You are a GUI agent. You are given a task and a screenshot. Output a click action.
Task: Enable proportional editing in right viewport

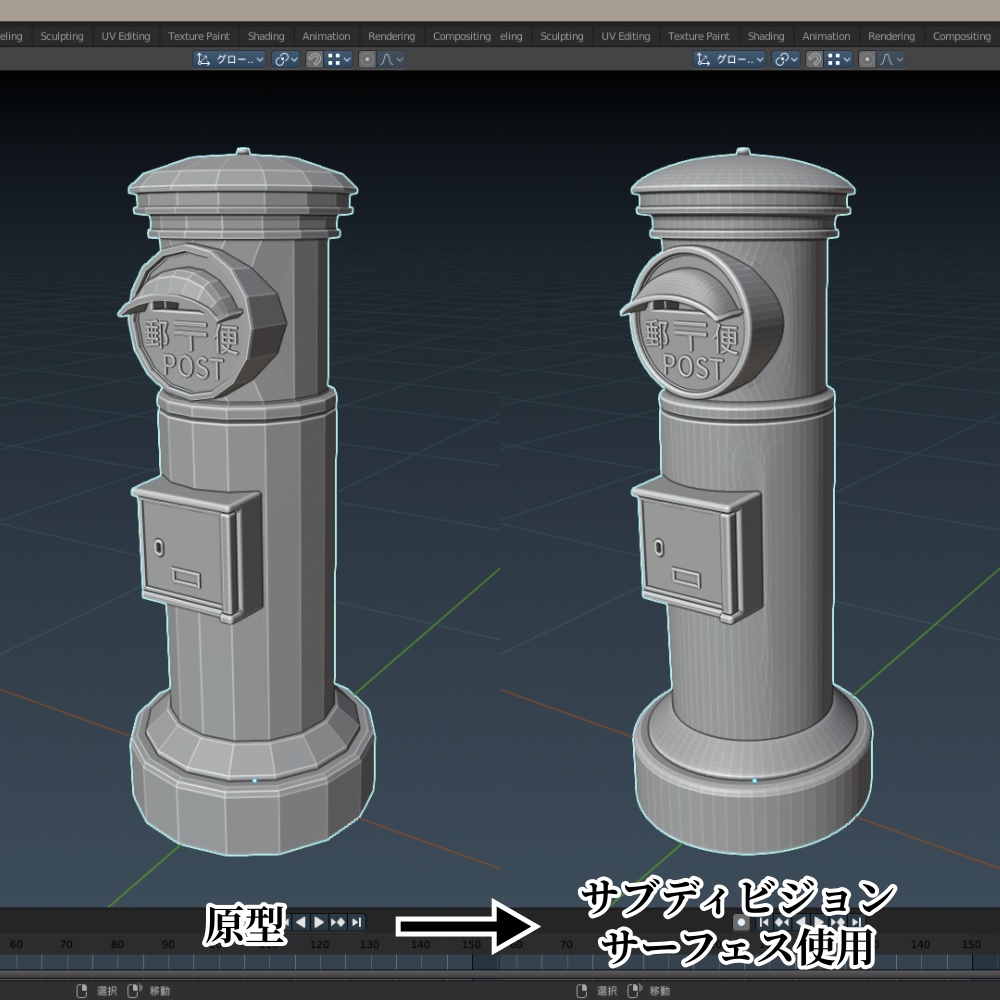point(867,58)
